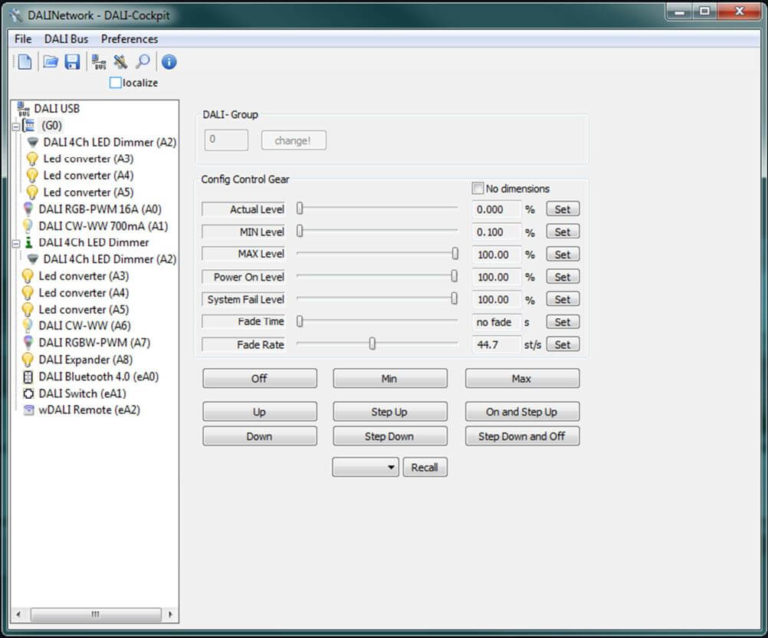Collapse the DALI 4Ch LED Dimmer node
This screenshot has width=768, height=638.
point(15,243)
